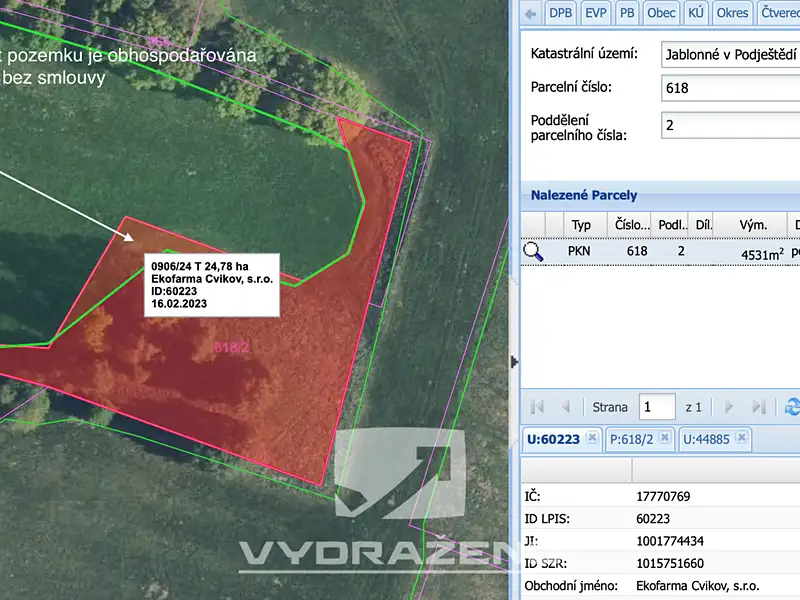800x600 pixels.
Task: Click the 4531m² area cell
Action: 762,254
